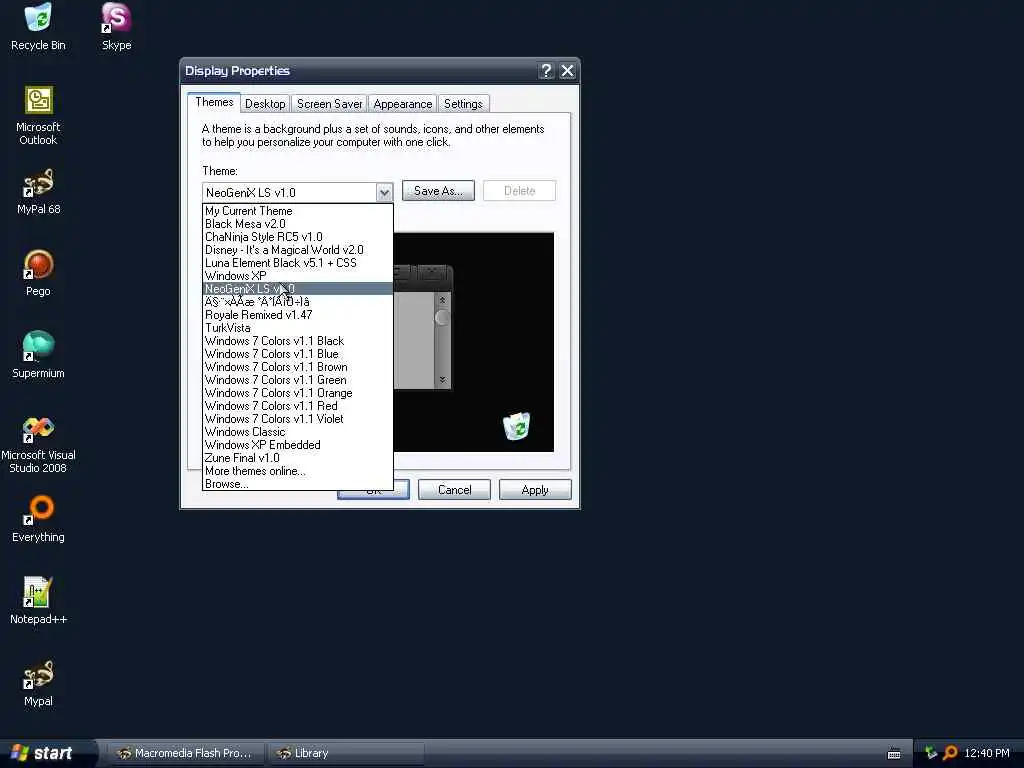Switch to the Themes tab

pyautogui.click(x=214, y=103)
